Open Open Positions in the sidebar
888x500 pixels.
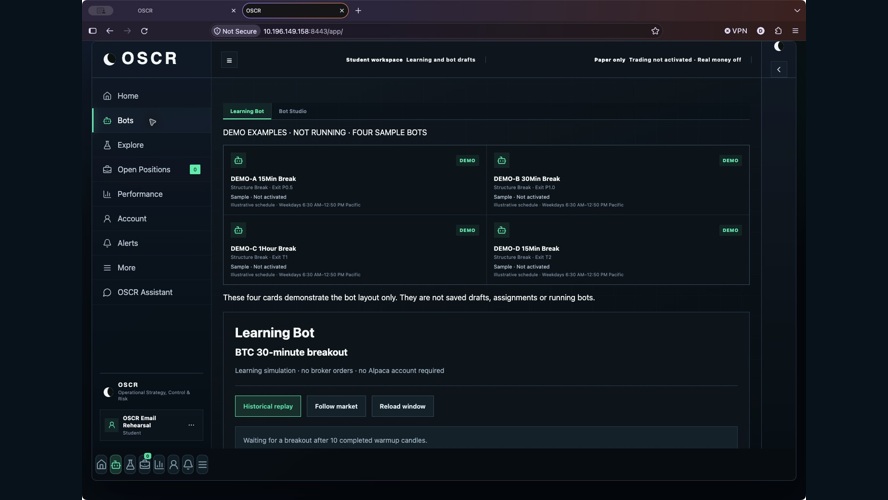point(151,169)
